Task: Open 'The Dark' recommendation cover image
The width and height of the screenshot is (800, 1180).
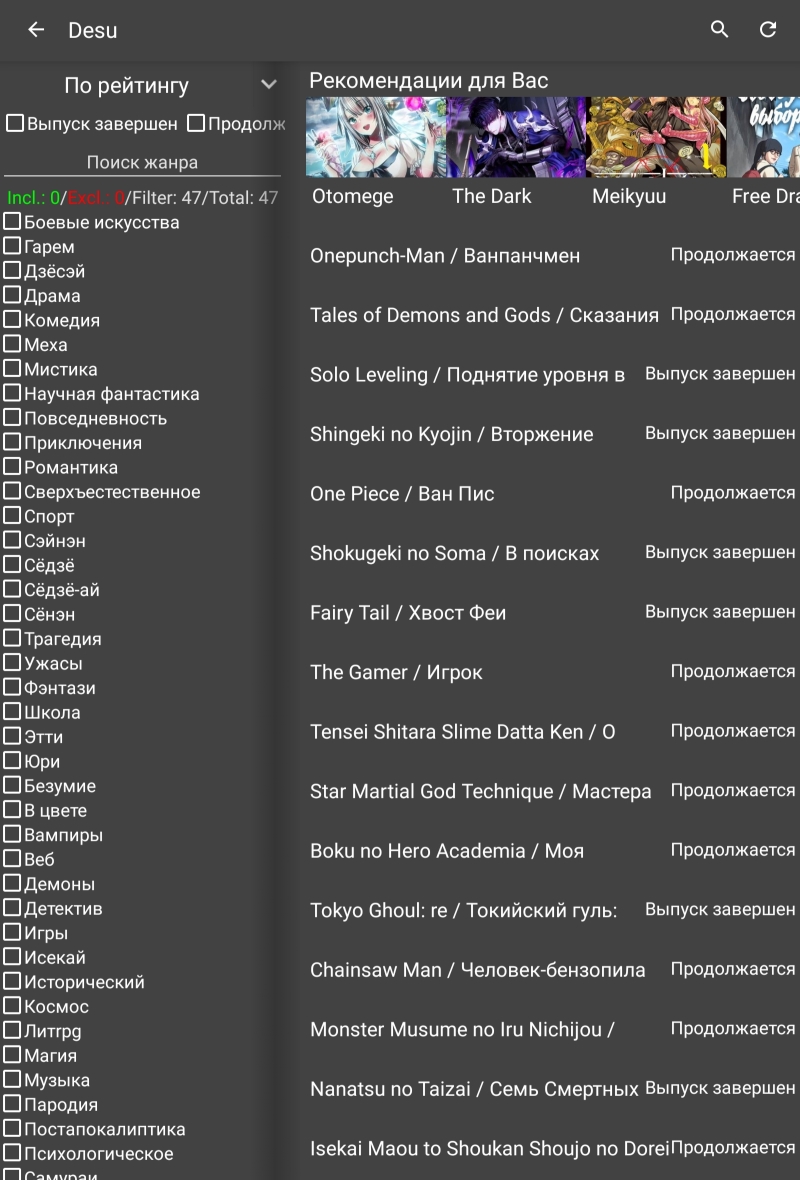Action: (516, 137)
